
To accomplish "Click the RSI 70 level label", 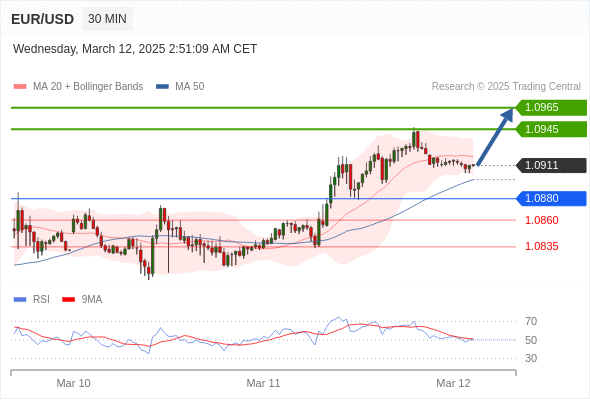I will (x=531, y=321).
